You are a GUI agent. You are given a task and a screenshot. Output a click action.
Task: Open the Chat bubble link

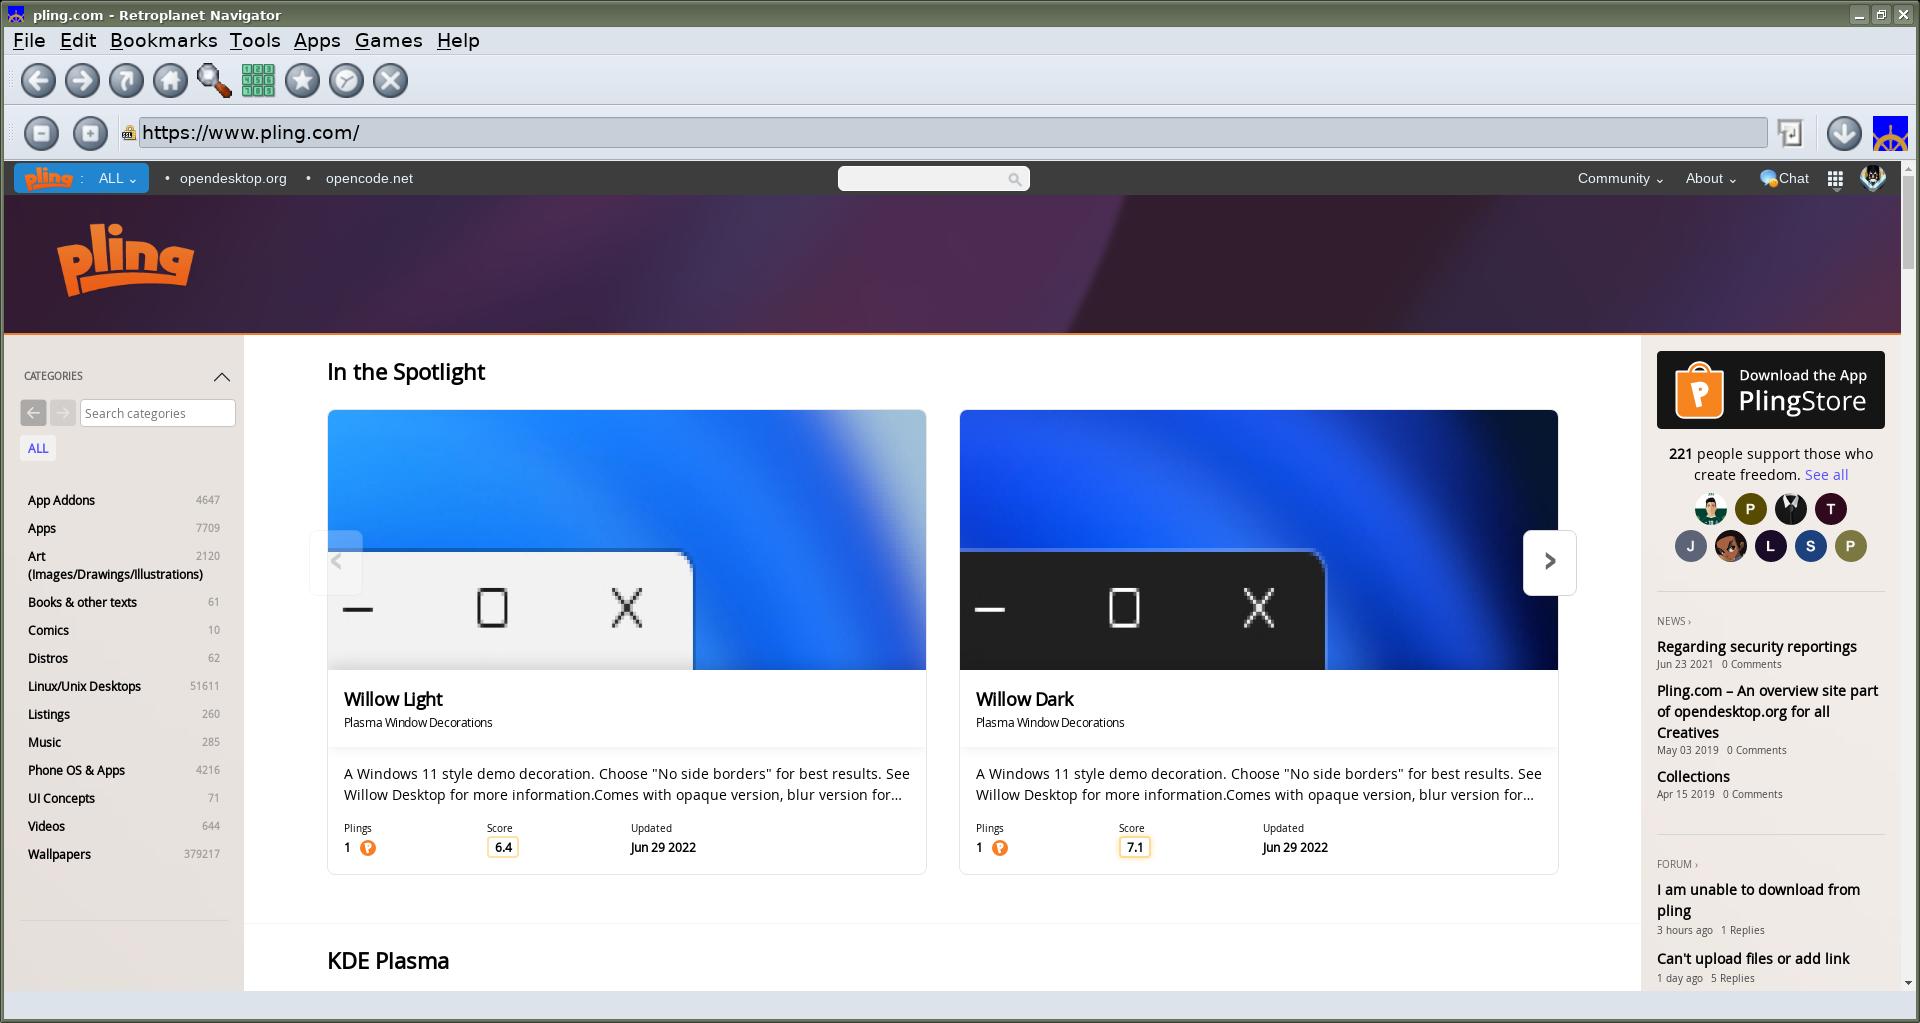tap(1784, 178)
